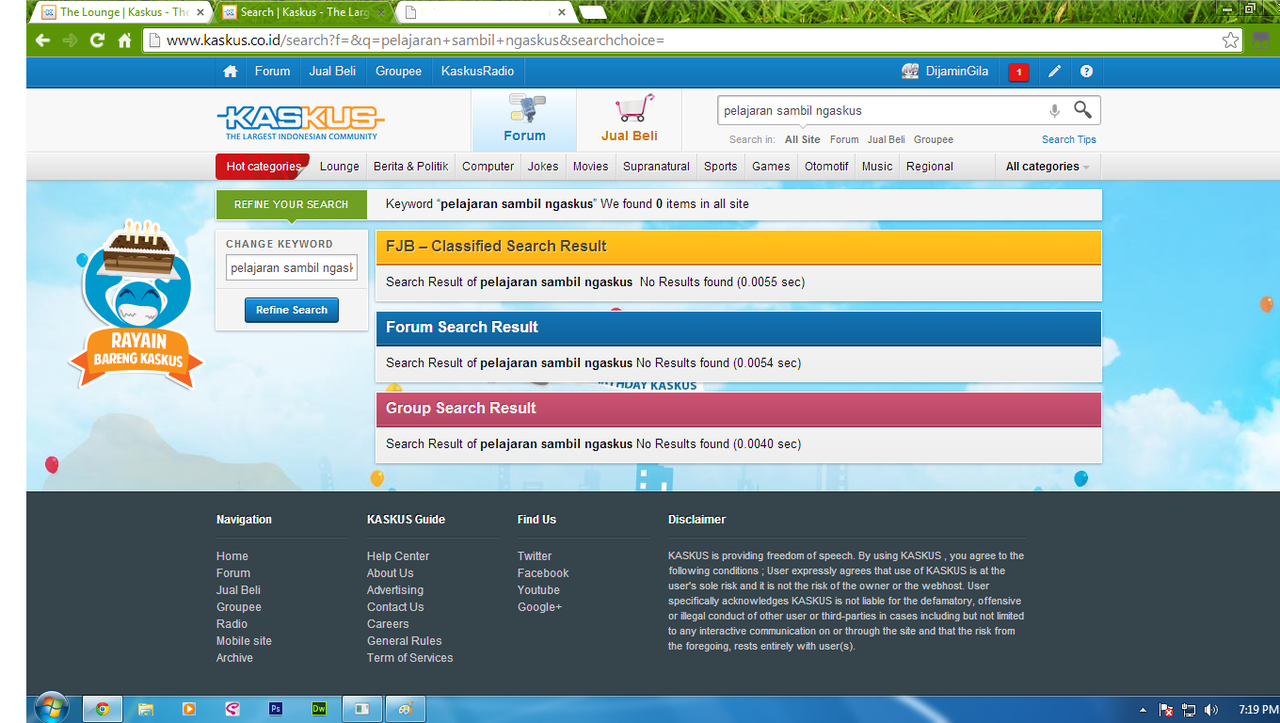
Task: Click the Paint taskbar icon
Action: coord(406,709)
